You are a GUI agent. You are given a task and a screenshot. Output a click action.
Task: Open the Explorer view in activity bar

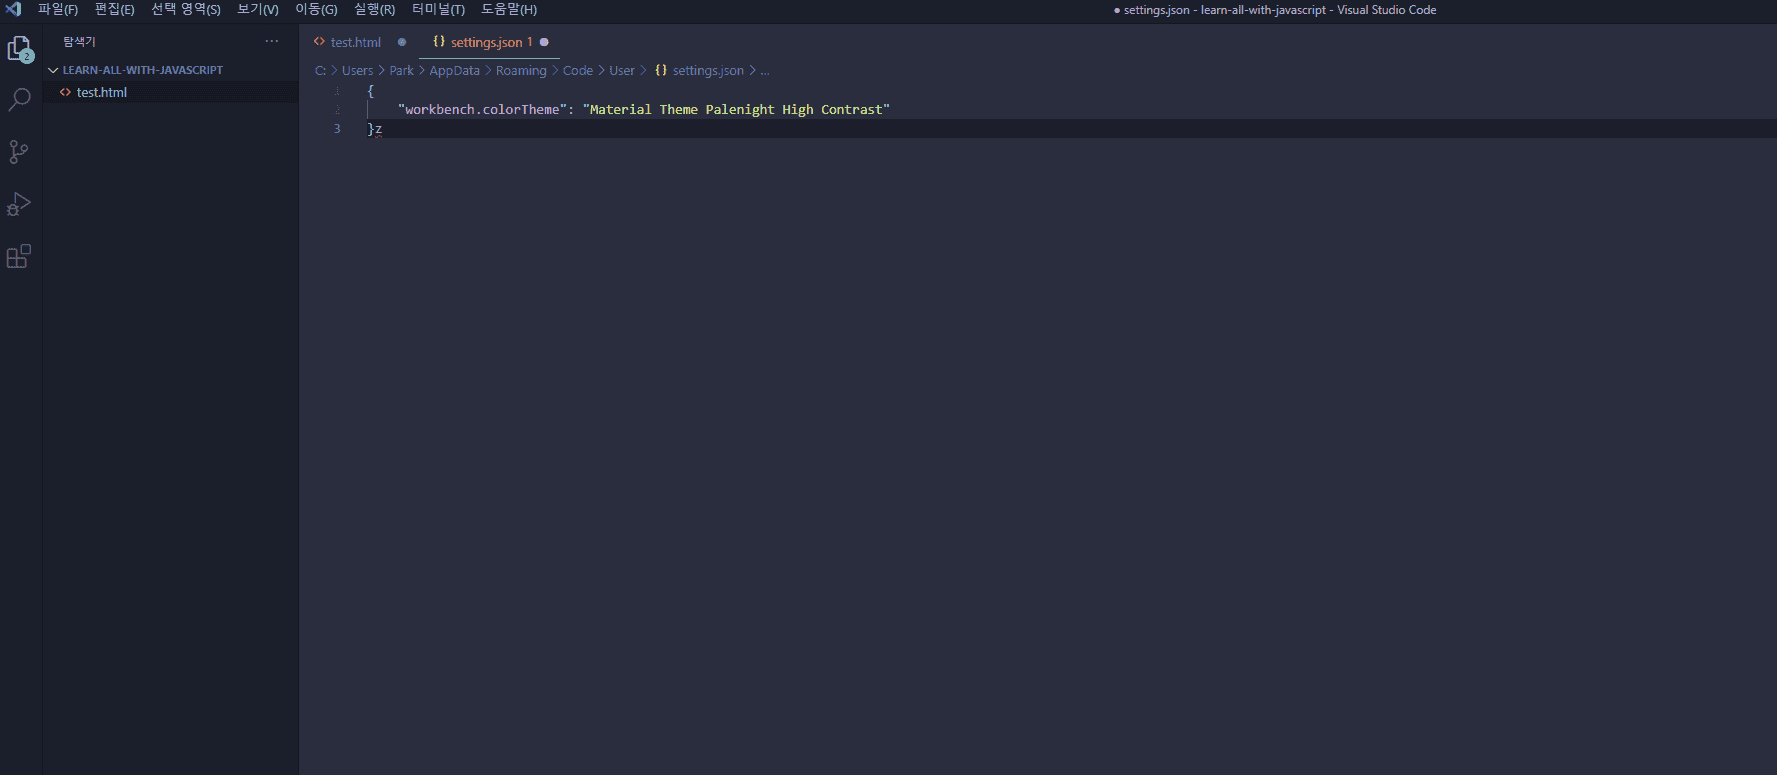click(x=20, y=49)
